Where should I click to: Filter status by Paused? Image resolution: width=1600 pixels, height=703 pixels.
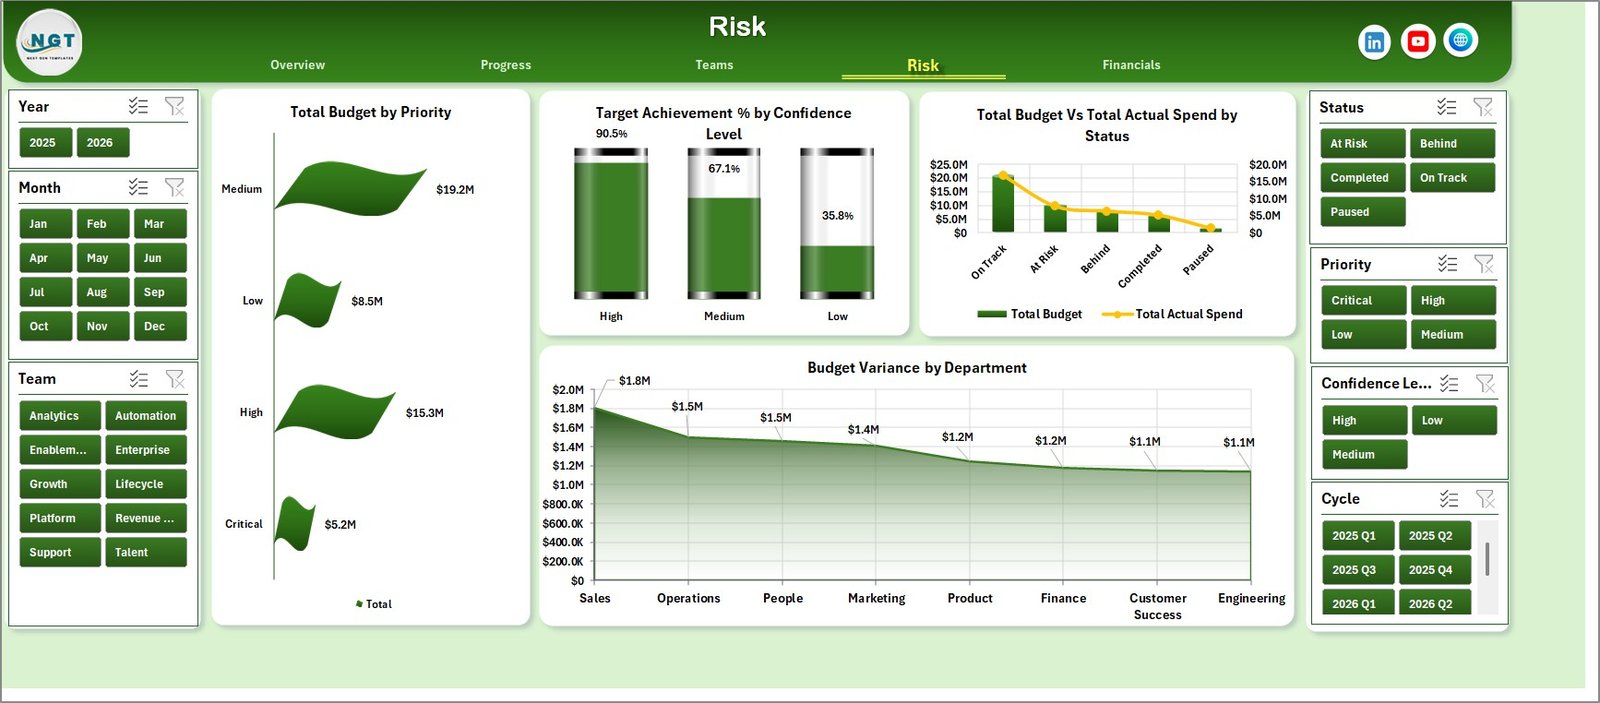[1362, 212]
